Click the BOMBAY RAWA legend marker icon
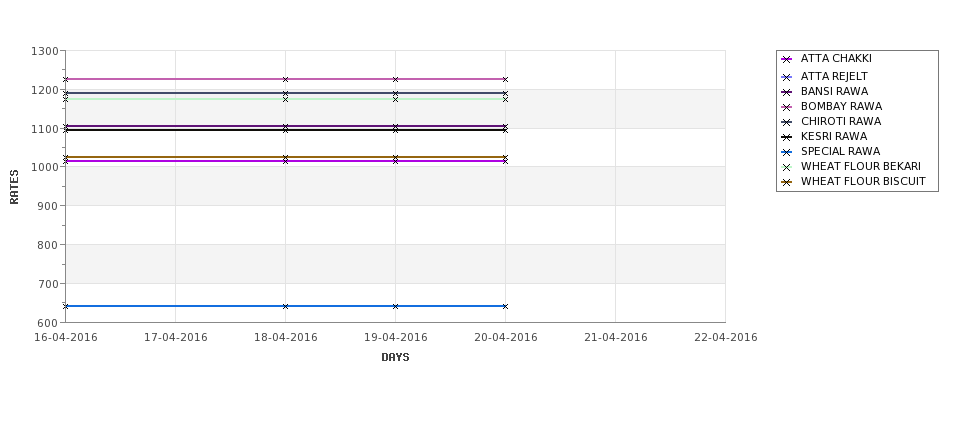This screenshot has width=975, height=429. pos(787,108)
